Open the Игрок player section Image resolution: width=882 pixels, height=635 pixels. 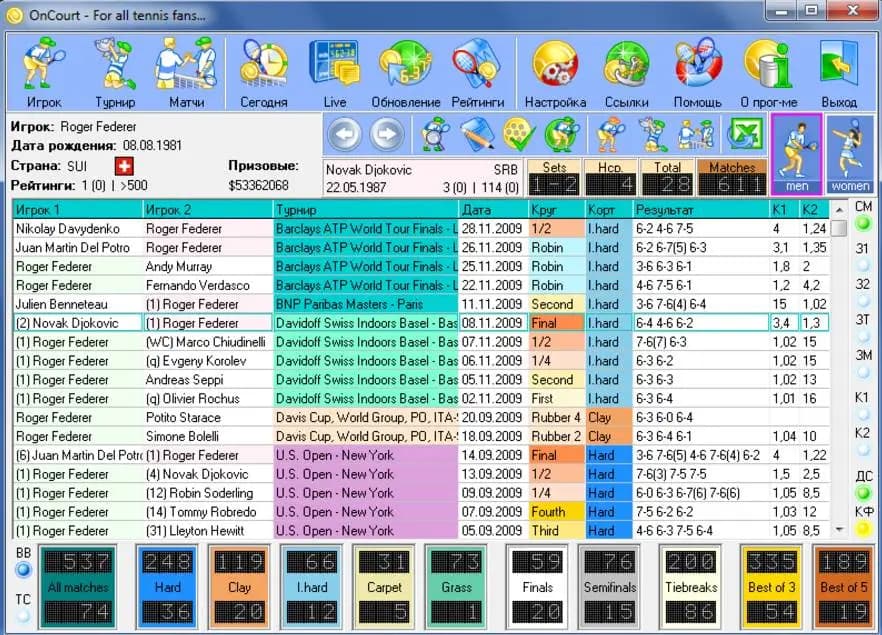[x=44, y=73]
